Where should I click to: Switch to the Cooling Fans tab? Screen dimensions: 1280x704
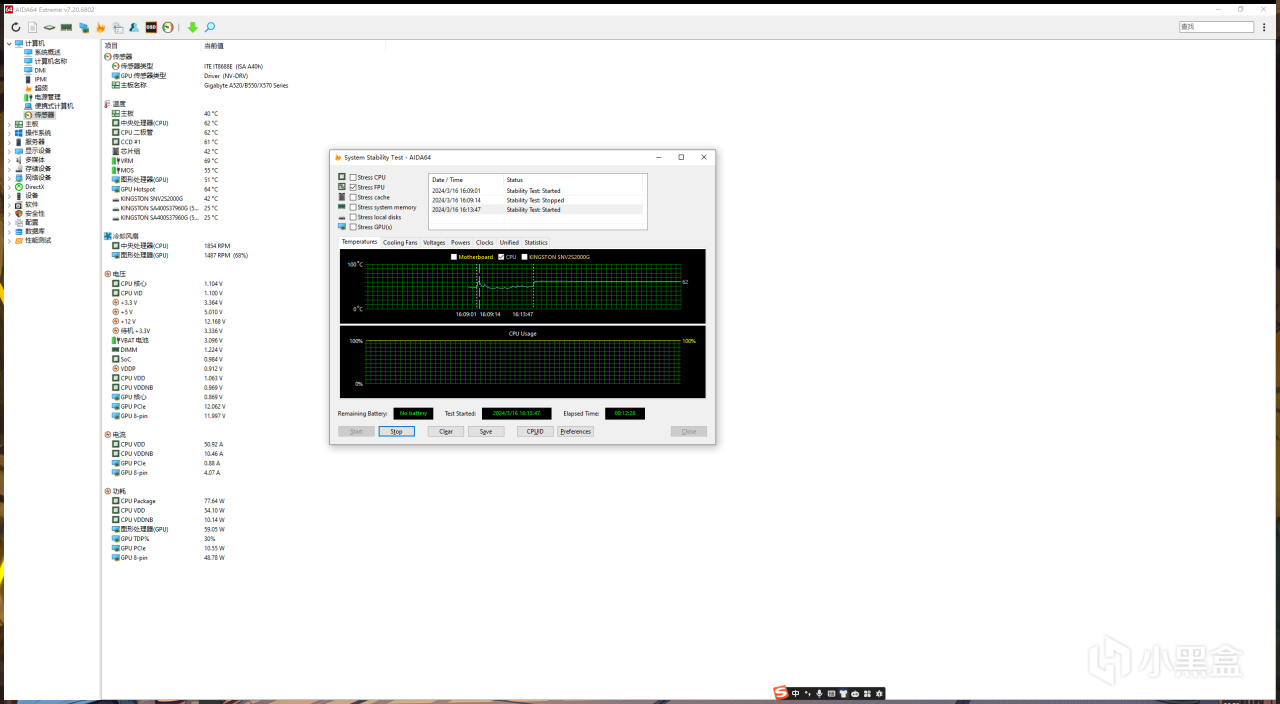click(x=400, y=243)
